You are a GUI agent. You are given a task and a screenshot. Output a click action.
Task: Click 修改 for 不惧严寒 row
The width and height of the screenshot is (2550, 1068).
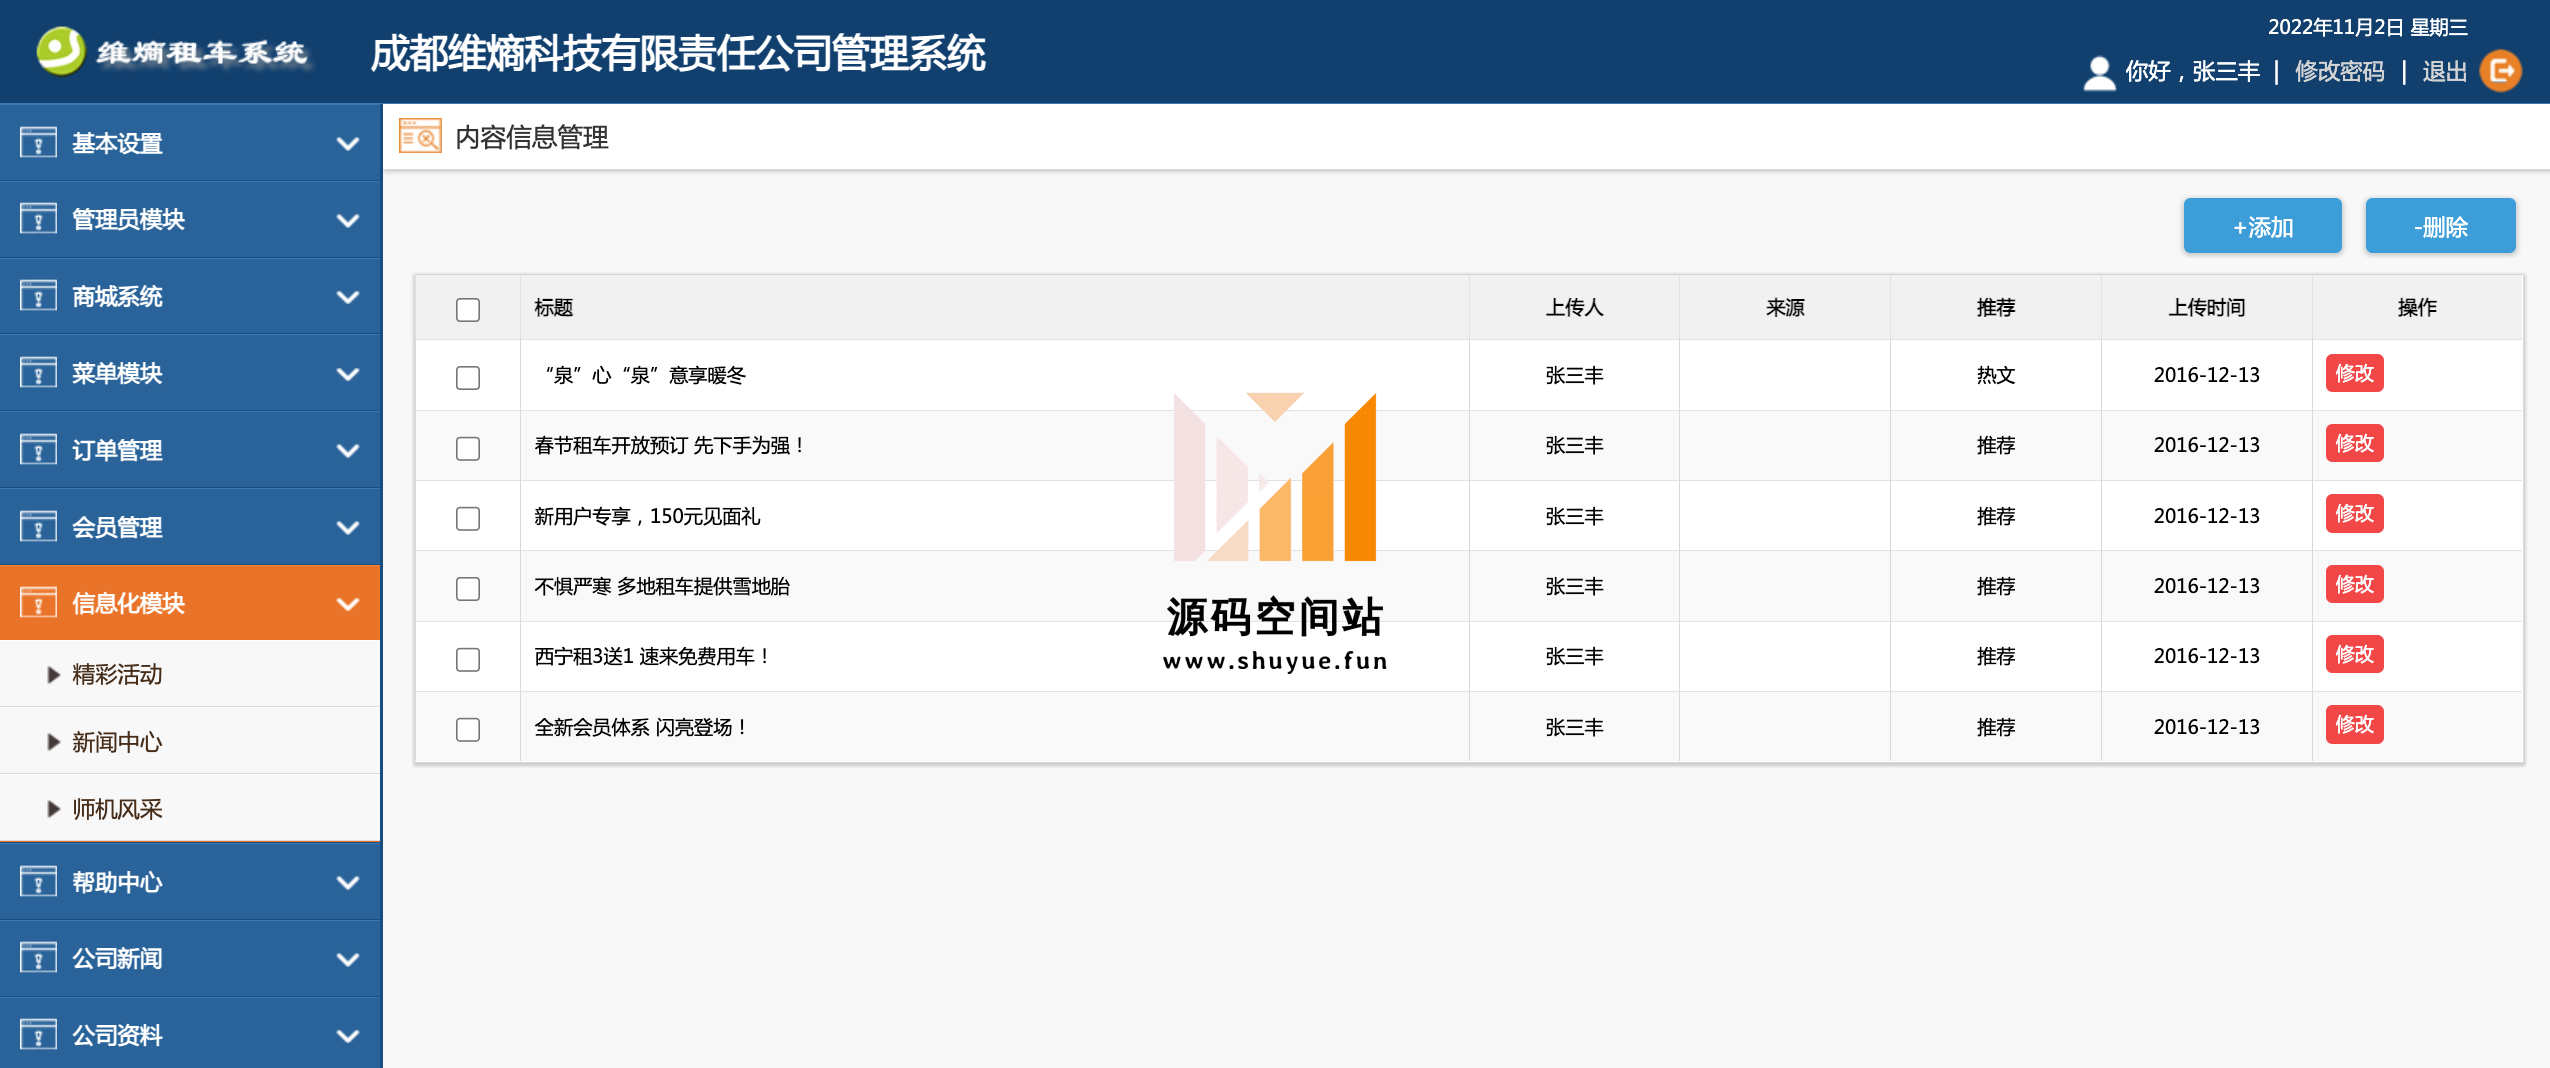pyautogui.click(x=2354, y=584)
